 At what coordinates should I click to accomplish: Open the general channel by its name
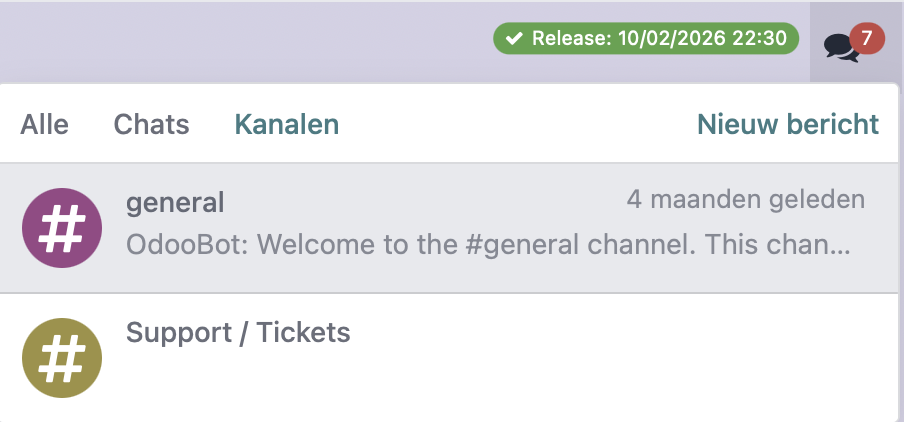tap(175, 203)
